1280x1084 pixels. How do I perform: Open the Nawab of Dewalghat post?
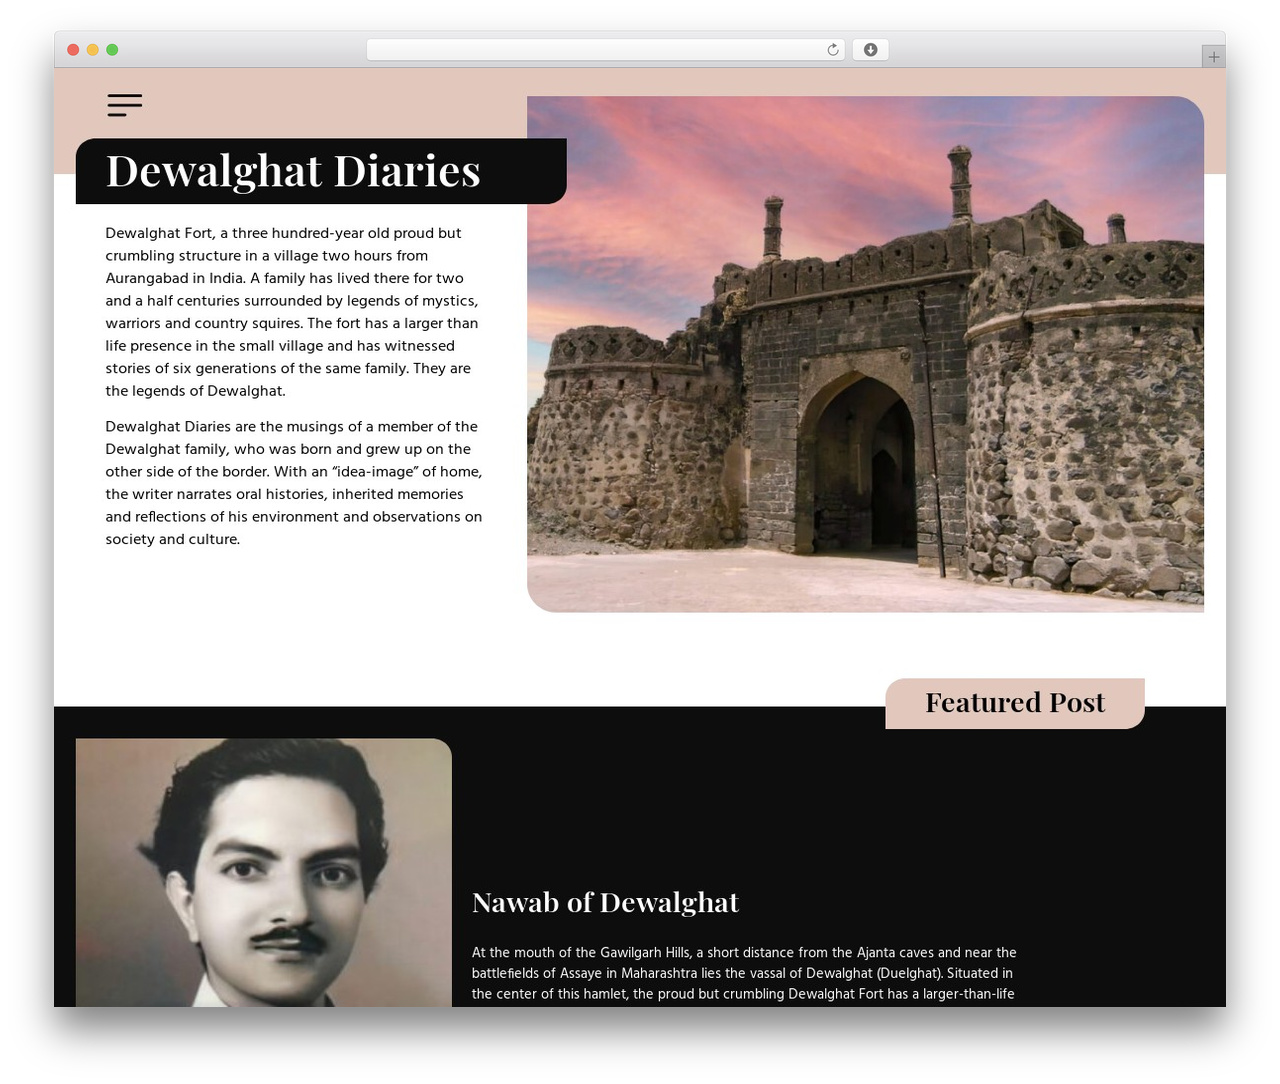pos(605,902)
